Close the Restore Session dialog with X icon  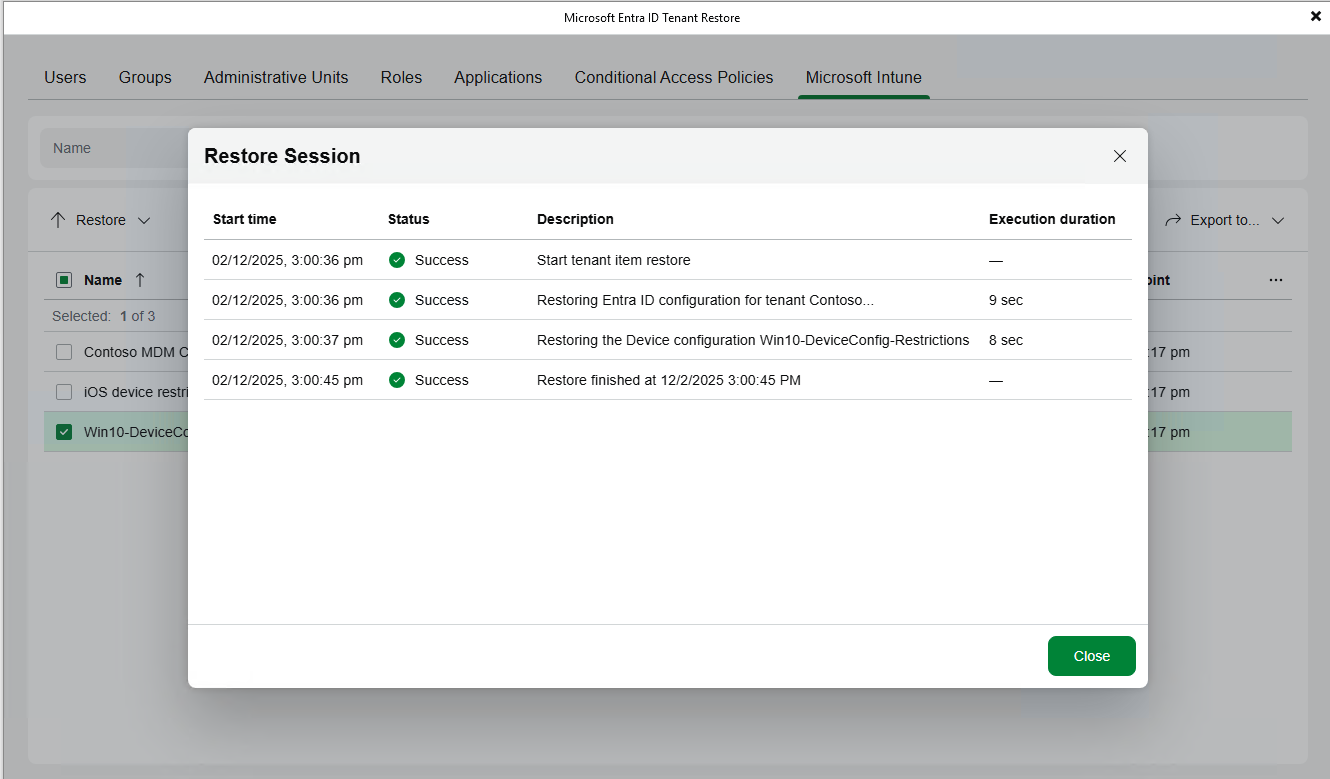point(1119,156)
